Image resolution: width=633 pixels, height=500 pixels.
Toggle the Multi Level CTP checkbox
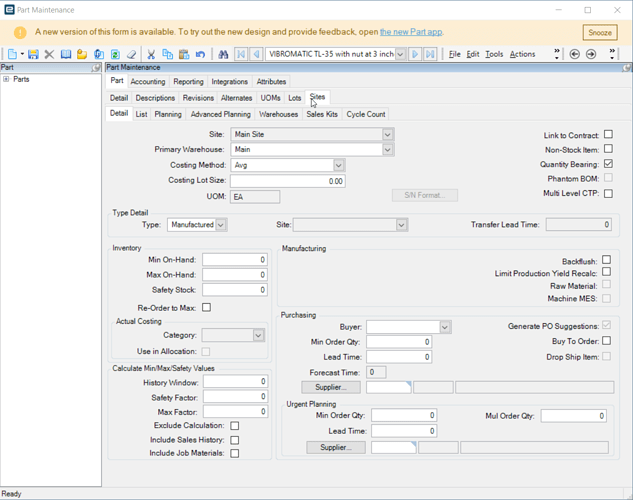(608, 193)
